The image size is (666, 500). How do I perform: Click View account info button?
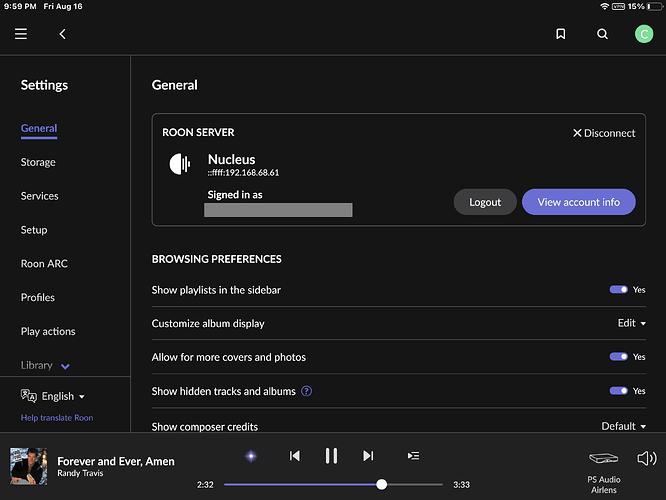(579, 202)
